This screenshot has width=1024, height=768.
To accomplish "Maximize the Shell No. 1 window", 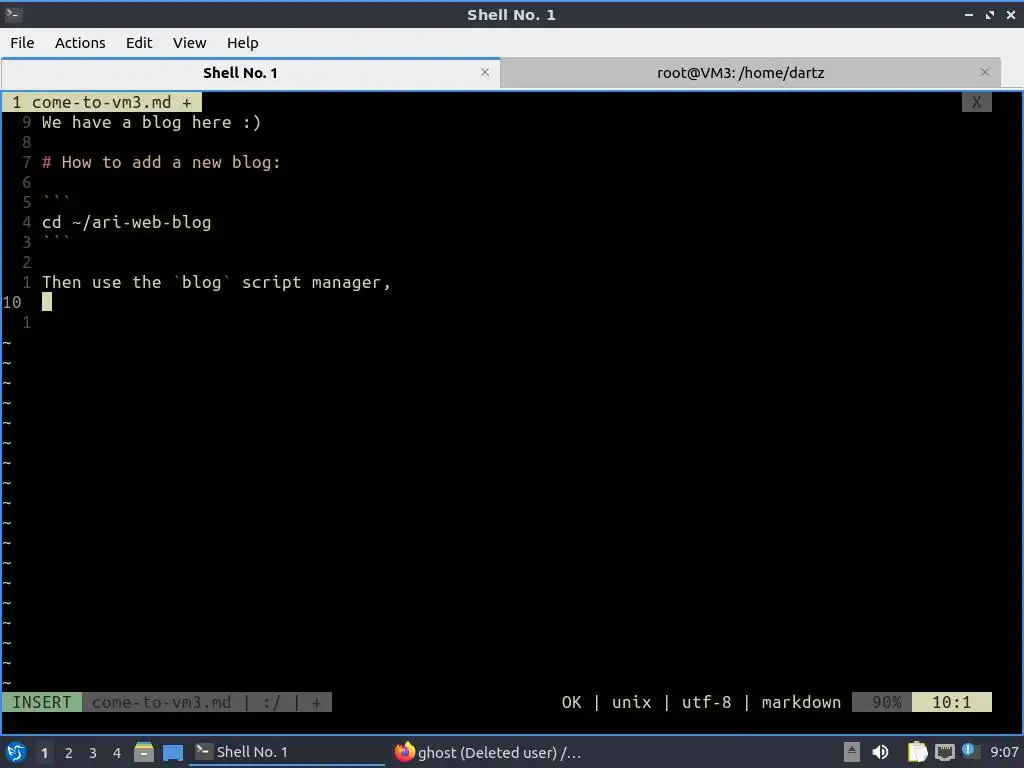I will (990, 14).
